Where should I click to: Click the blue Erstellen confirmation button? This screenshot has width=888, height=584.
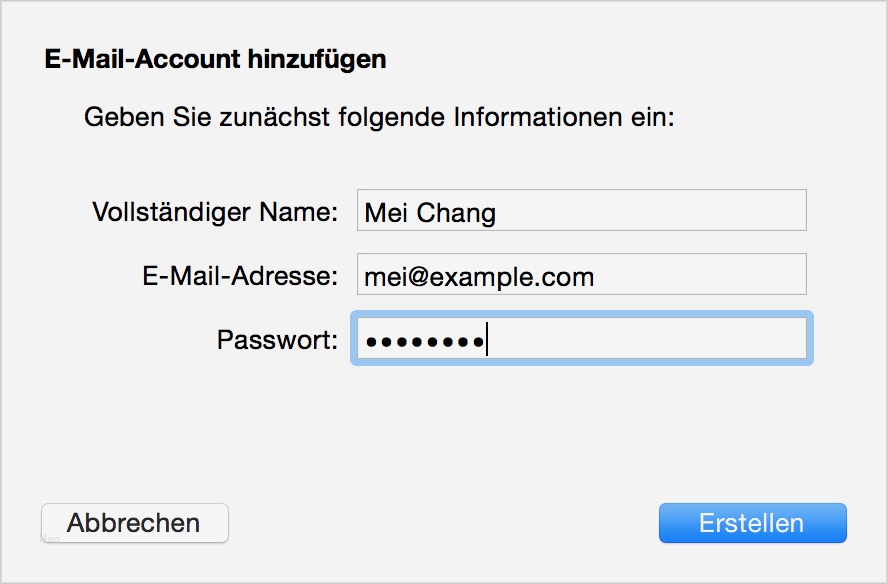(752, 522)
